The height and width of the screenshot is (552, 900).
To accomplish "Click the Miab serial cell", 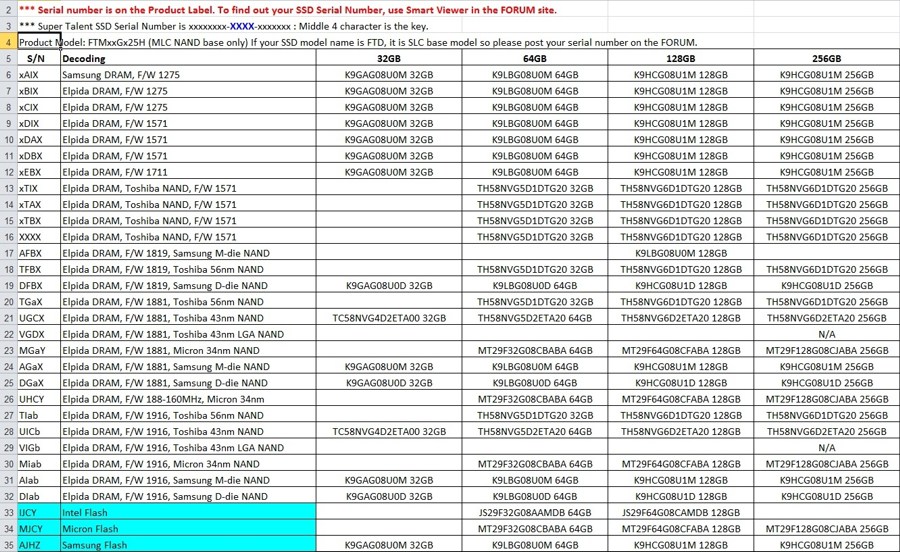I will (x=38, y=464).
